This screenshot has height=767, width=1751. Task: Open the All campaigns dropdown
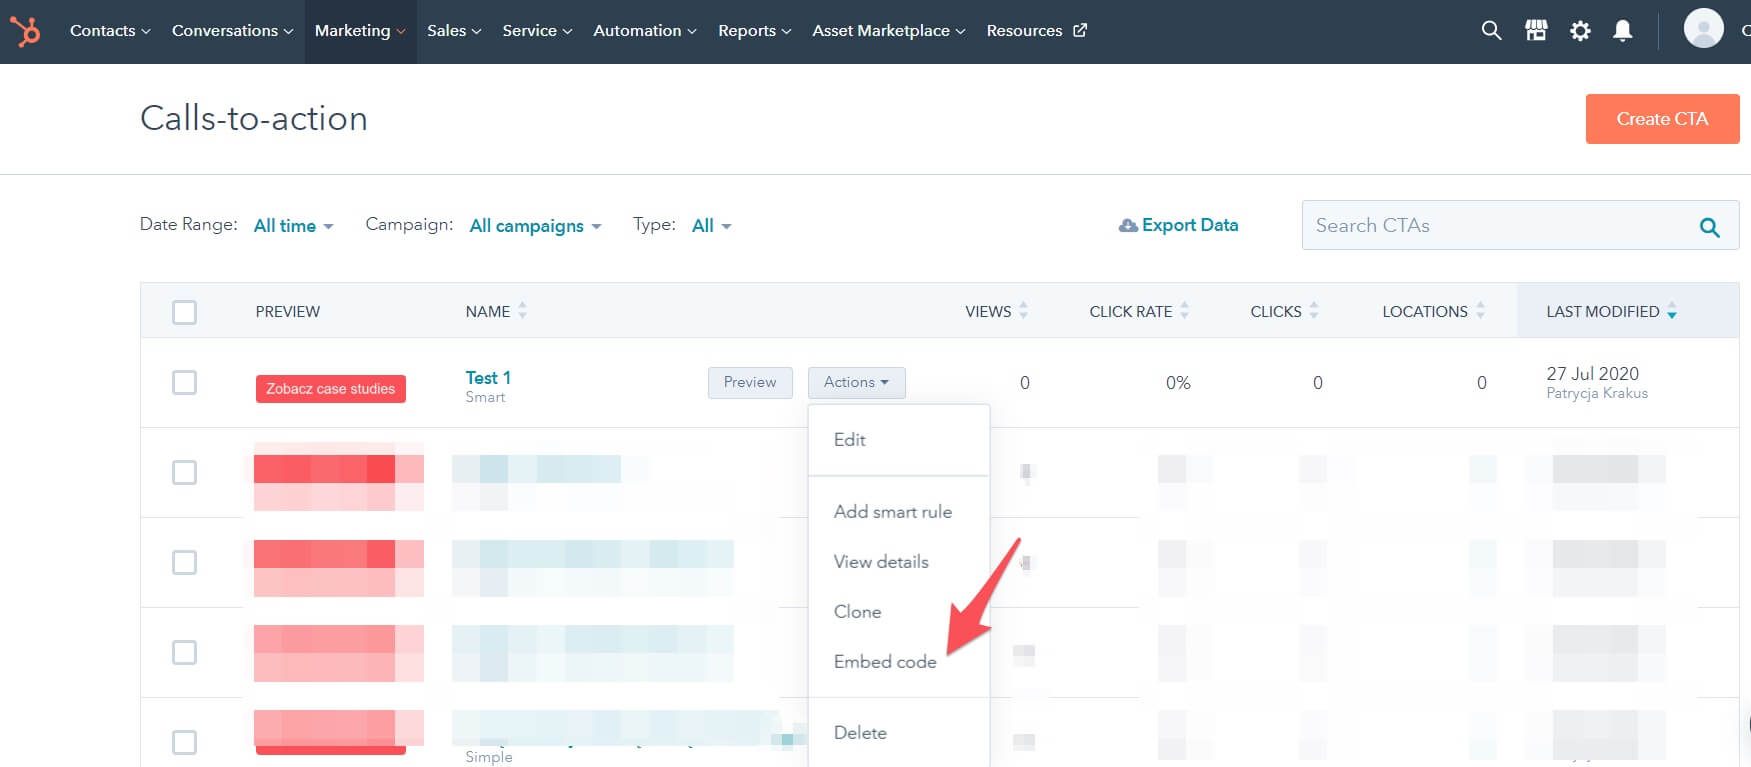coord(535,226)
